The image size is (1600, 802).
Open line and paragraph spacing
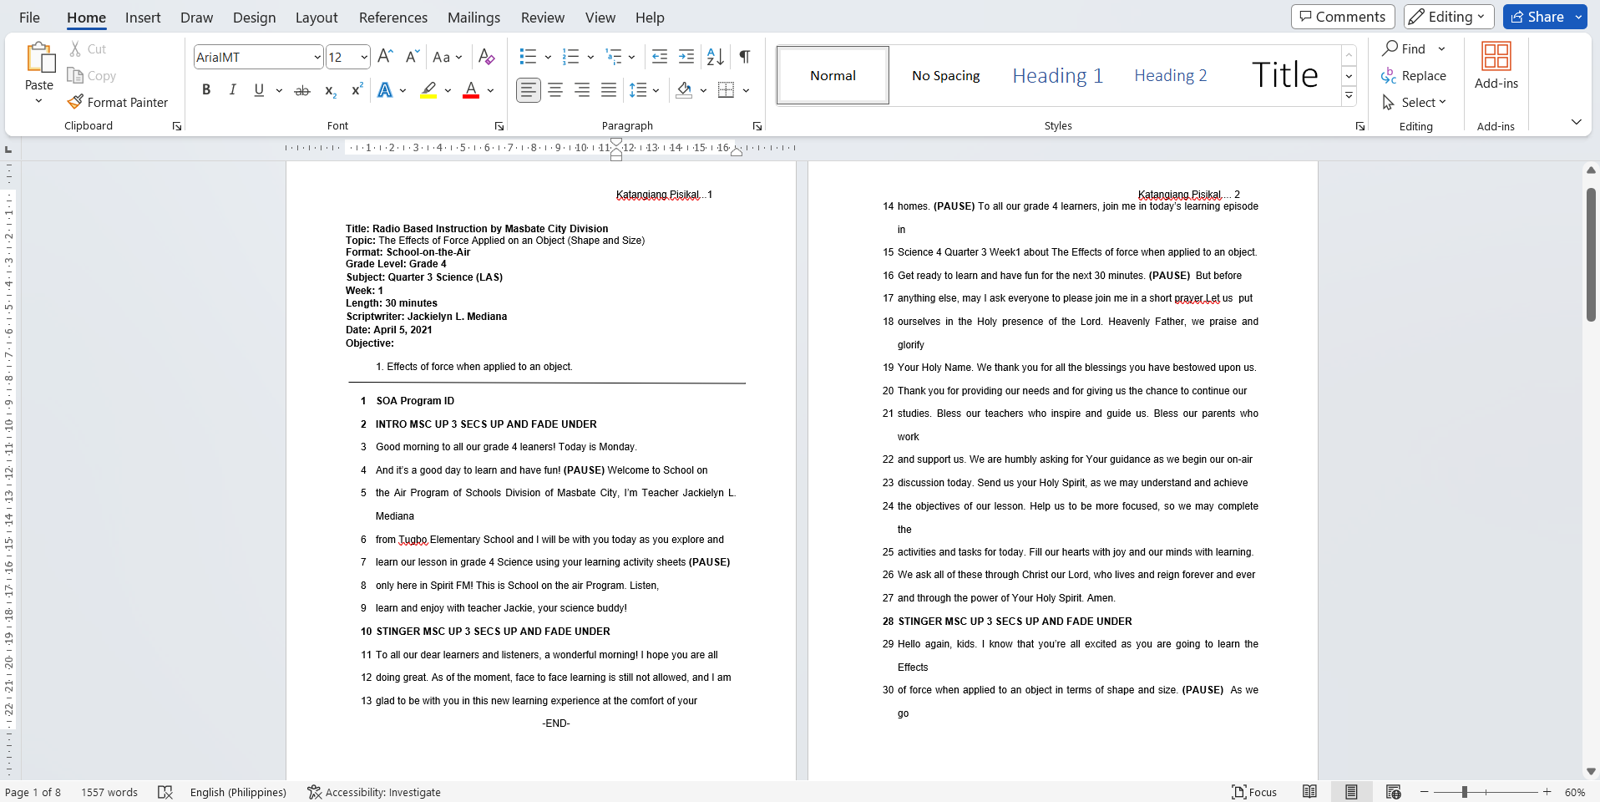[x=638, y=90]
